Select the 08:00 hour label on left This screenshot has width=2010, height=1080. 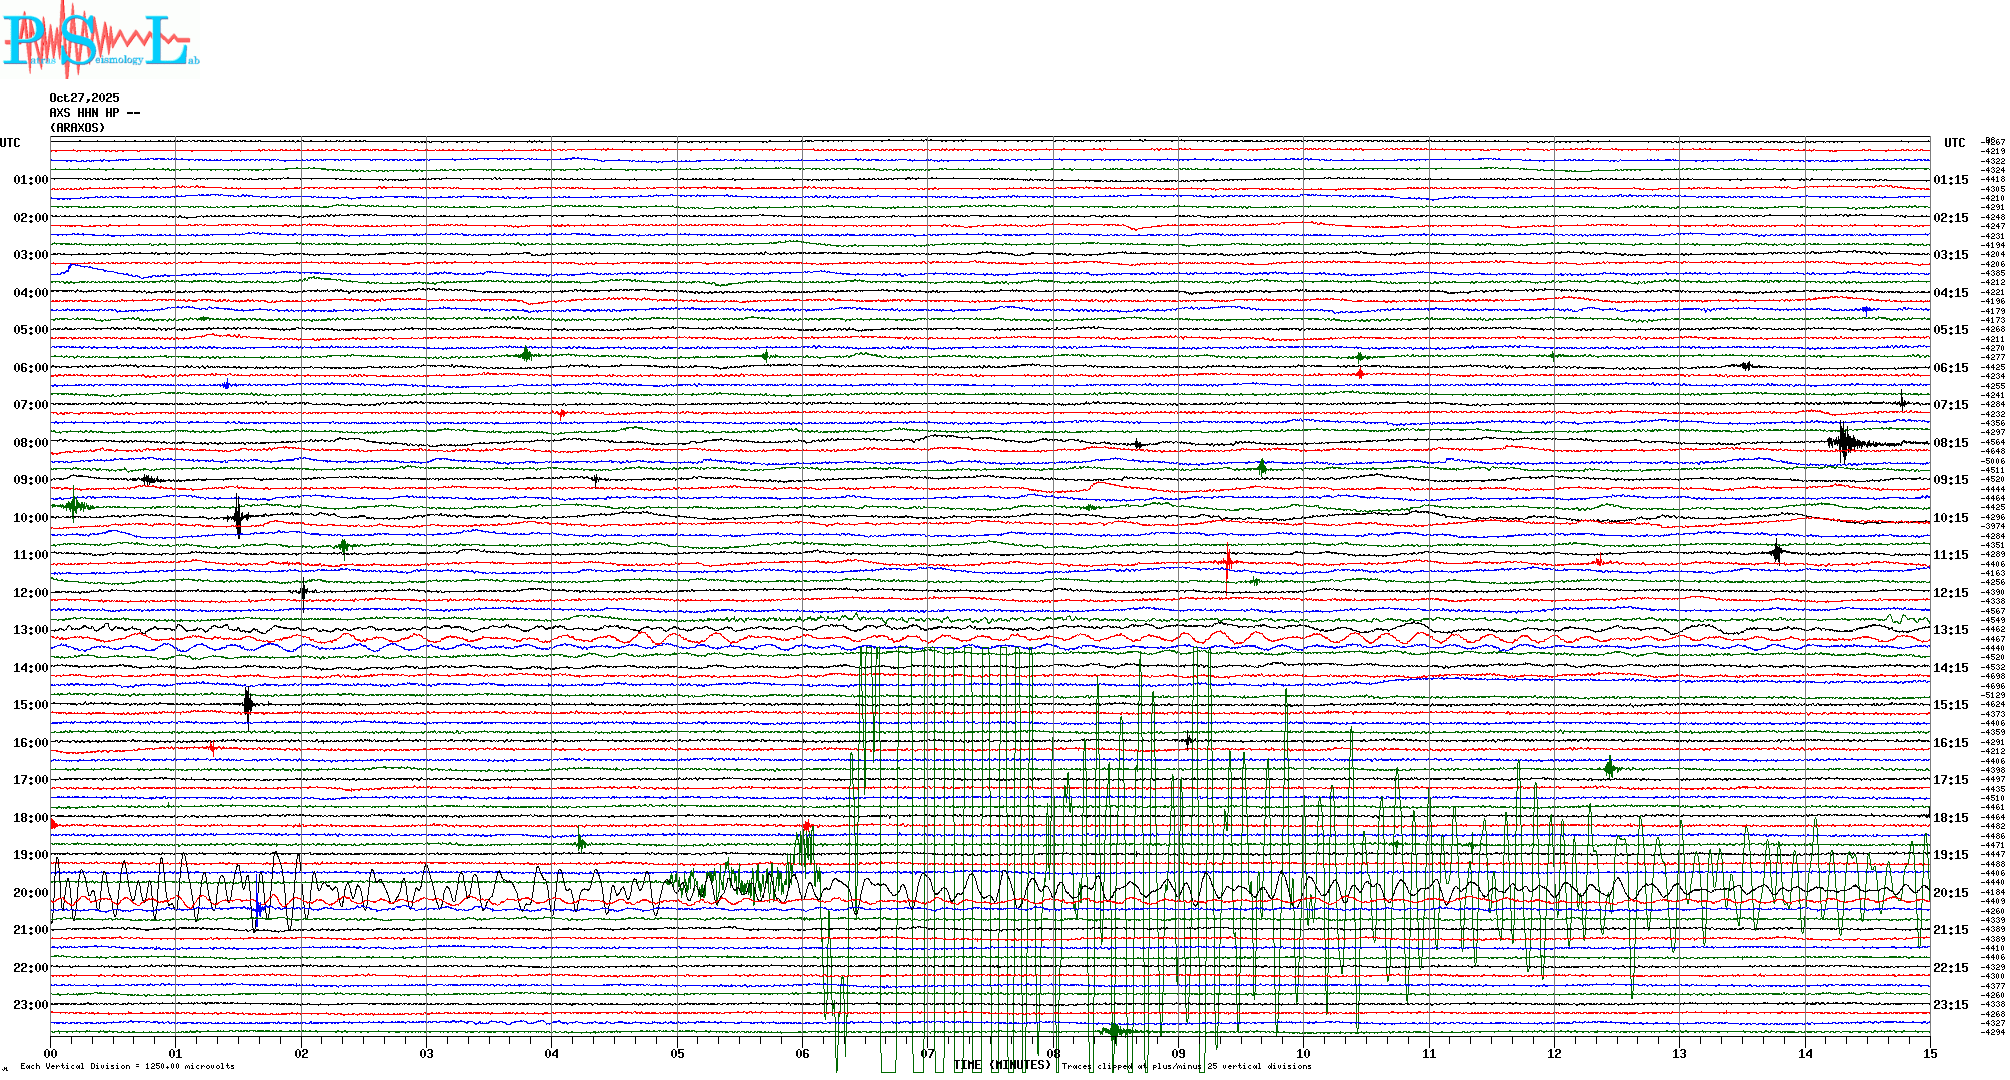[30, 443]
